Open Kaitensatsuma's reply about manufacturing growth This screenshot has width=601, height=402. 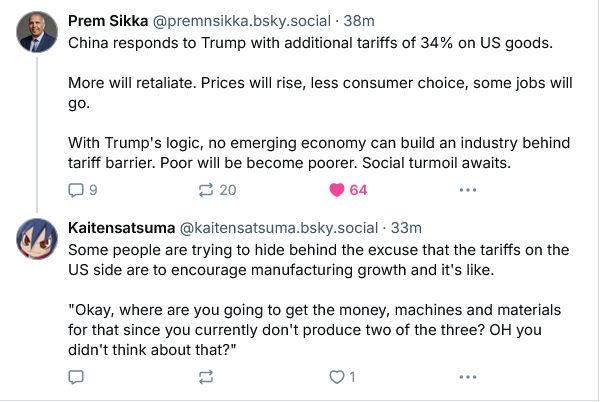click(319, 300)
